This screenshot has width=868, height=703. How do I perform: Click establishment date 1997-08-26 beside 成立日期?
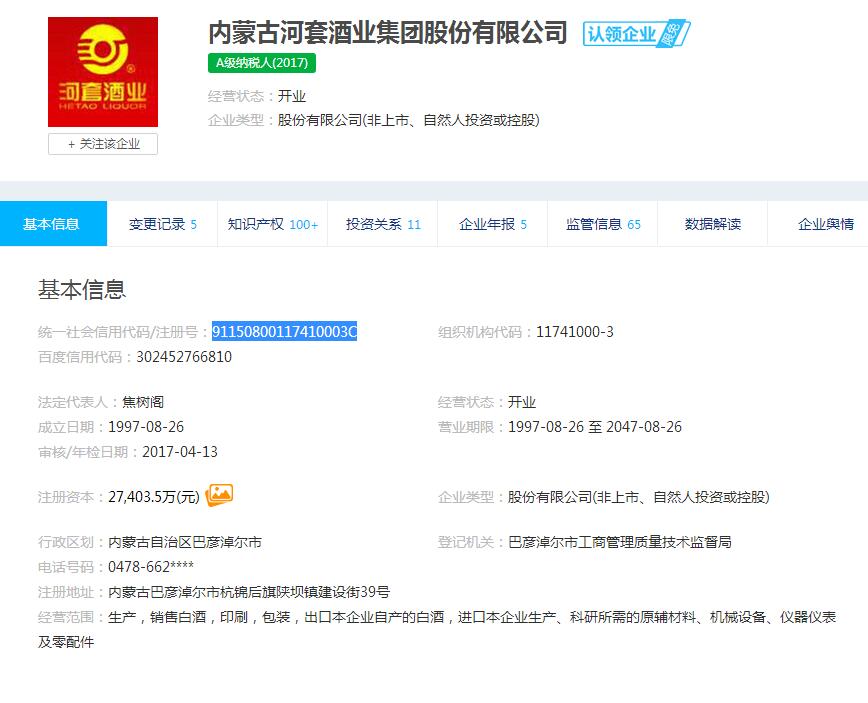coord(146,427)
